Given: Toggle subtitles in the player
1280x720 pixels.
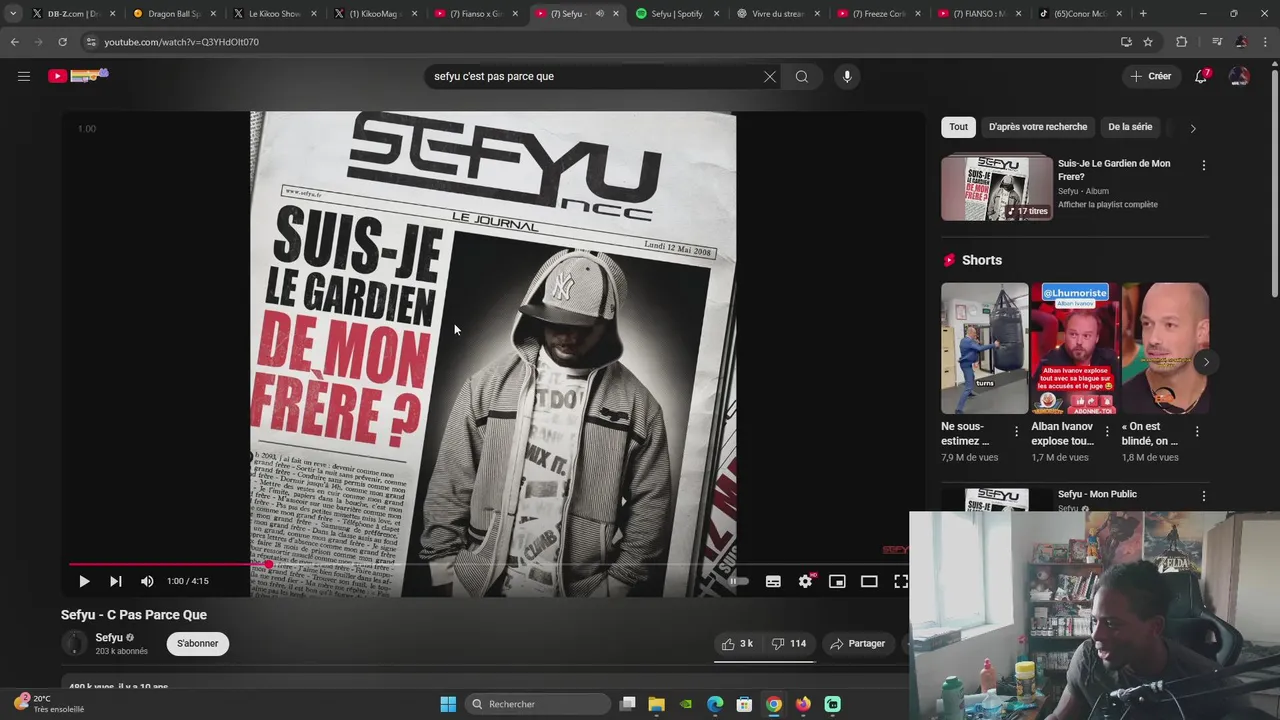Looking at the screenshot, I should click(773, 581).
